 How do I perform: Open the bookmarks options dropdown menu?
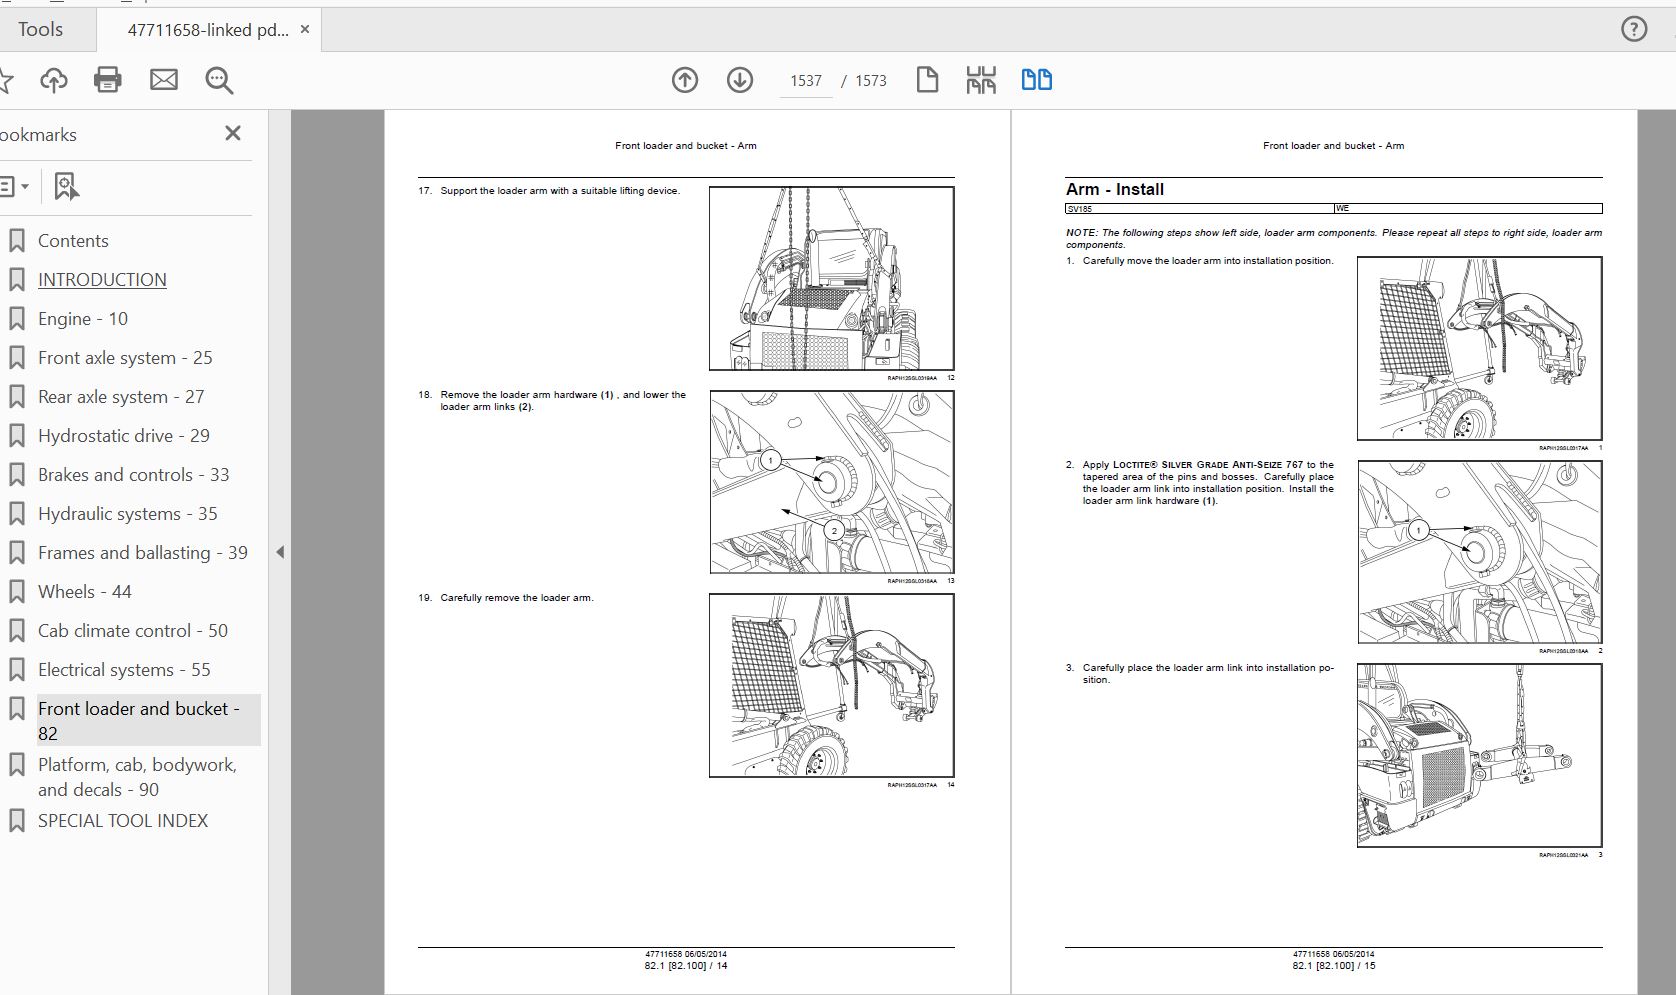[14, 186]
